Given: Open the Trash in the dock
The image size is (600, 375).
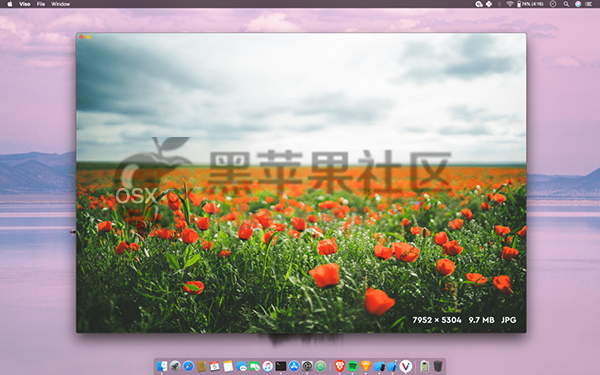Looking at the screenshot, I should 438,366.
